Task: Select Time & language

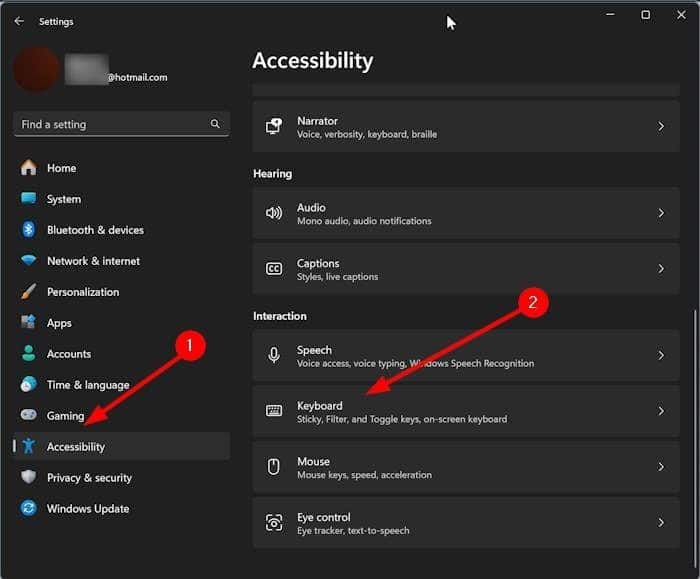Action: 121,384
